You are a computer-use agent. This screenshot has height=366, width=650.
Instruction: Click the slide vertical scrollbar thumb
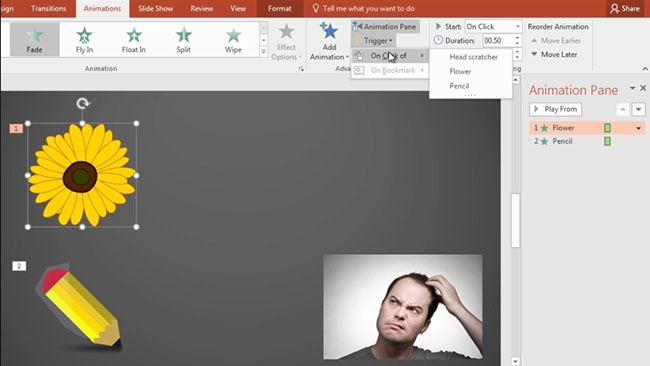click(515, 220)
